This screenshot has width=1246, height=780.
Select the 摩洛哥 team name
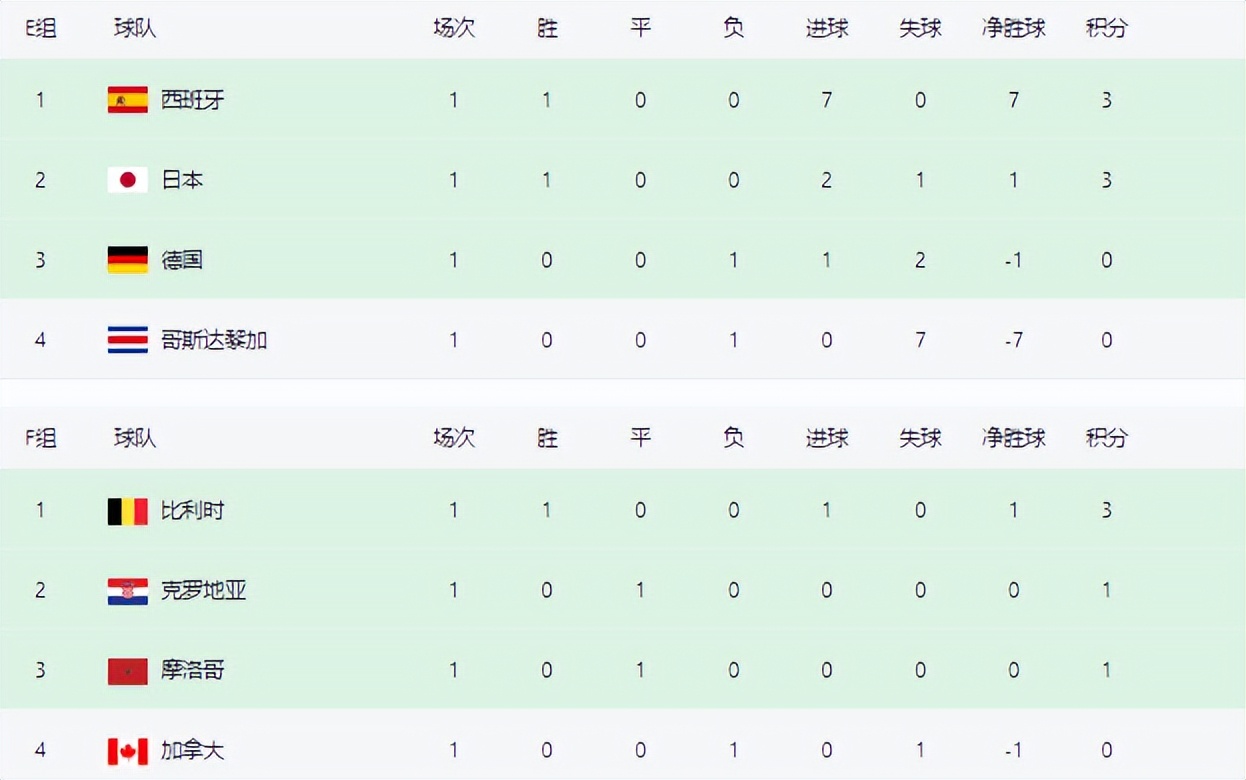pyautogui.click(x=192, y=671)
